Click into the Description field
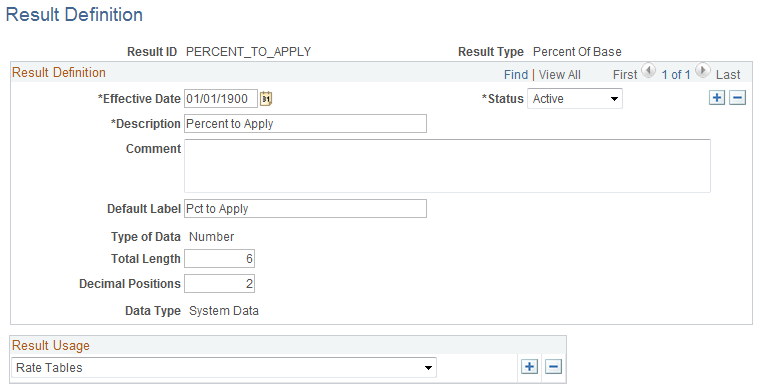 click(x=305, y=123)
